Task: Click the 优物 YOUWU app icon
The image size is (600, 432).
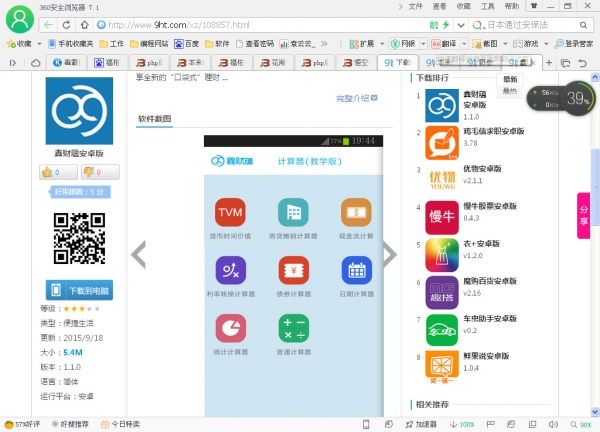Action: [442, 180]
